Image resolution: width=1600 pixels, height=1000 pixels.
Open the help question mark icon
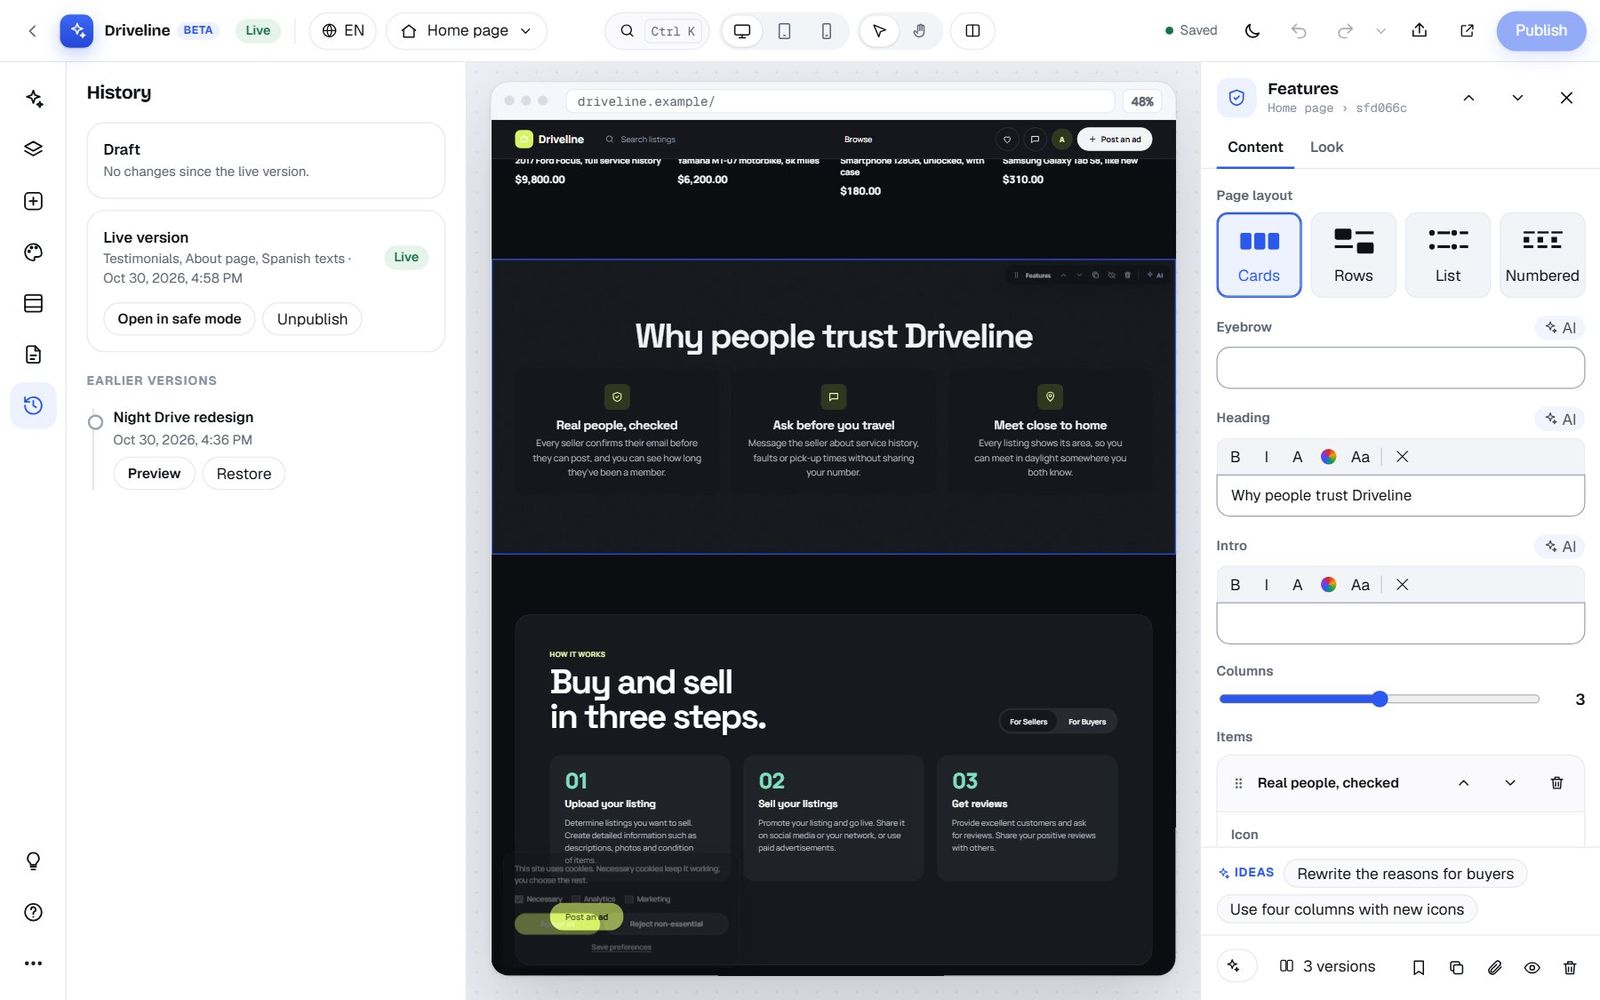33,912
